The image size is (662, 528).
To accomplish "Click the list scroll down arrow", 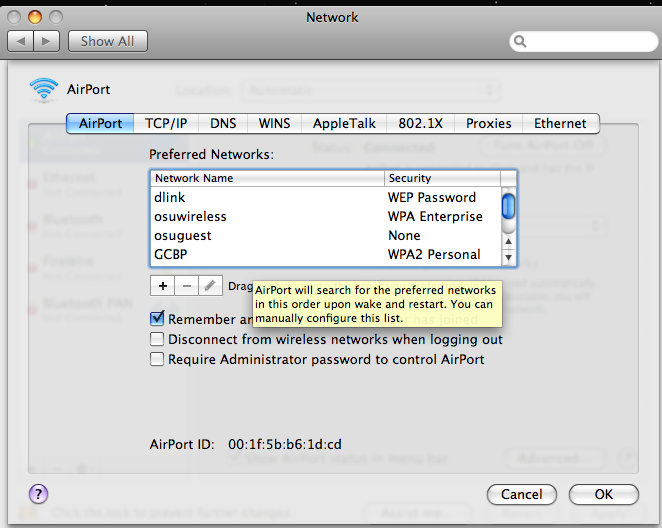I will coord(508,257).
